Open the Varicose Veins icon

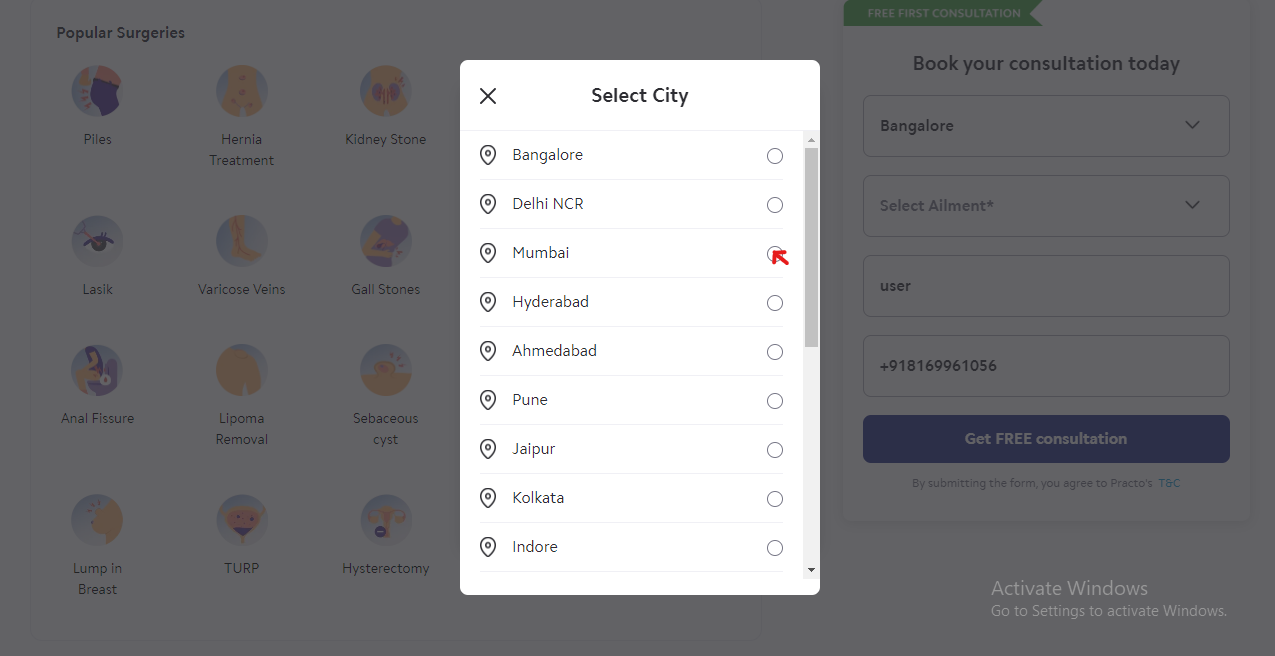point(241,241)
